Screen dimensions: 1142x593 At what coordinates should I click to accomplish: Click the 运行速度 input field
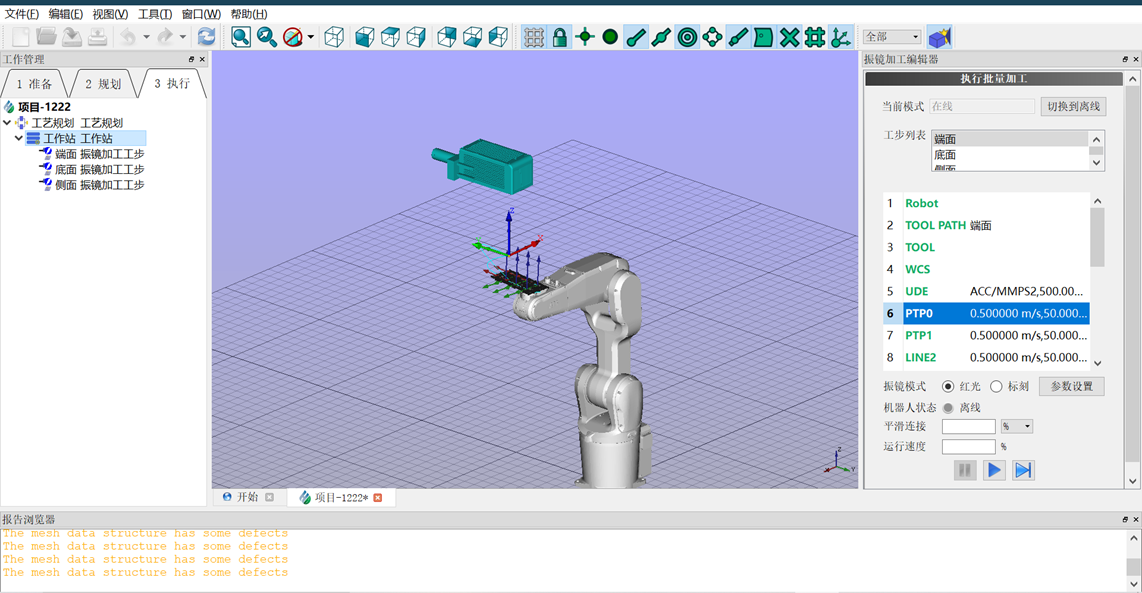[x=968, y=446]
